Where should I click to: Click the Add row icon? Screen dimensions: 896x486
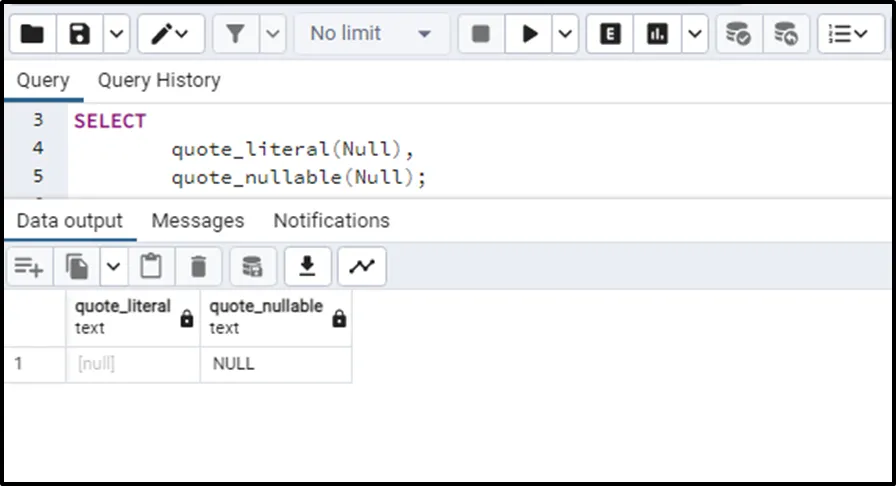tap(29, 267)
